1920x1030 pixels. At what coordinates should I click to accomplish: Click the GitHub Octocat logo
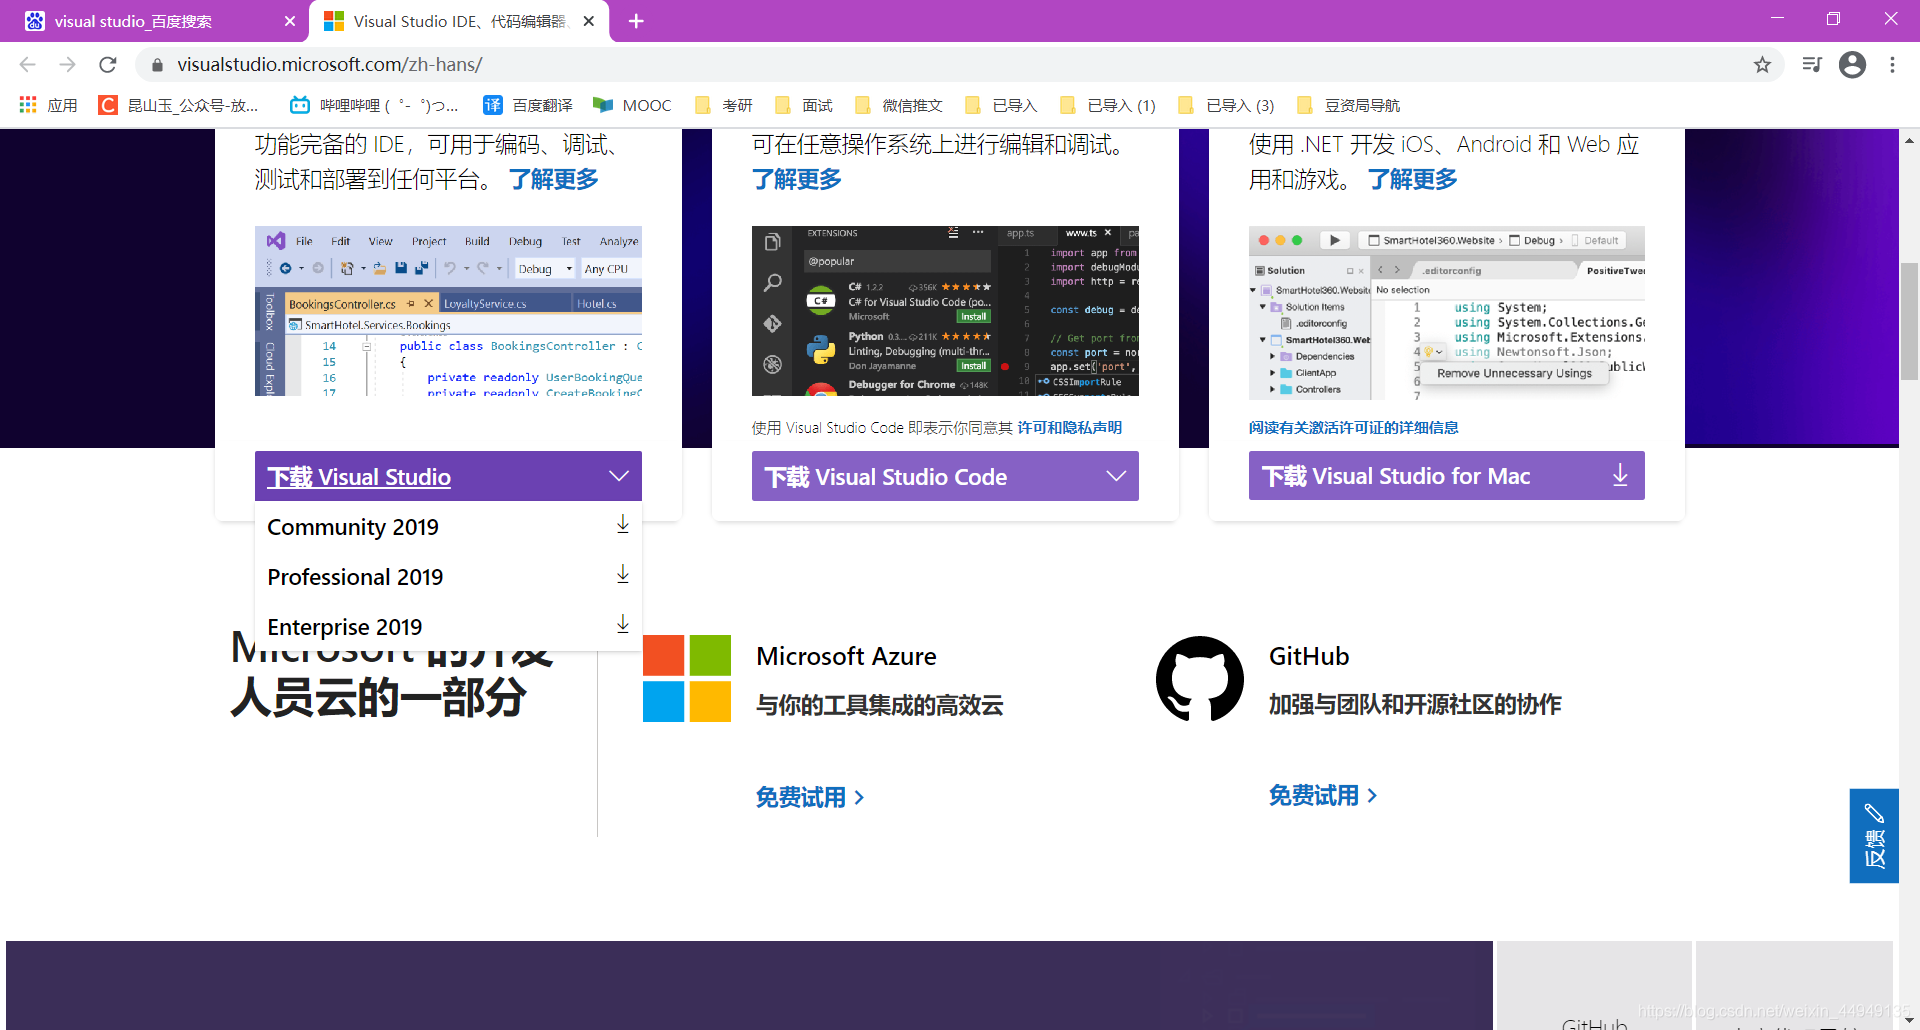[1200, 678]
